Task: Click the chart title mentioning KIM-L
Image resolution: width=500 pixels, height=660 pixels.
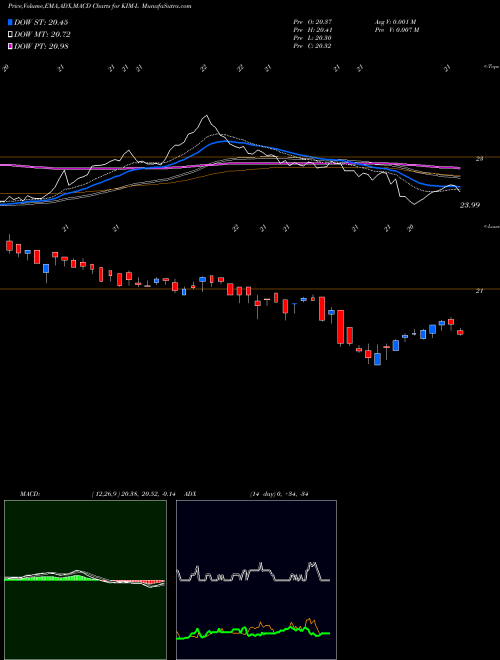Action: (x=100, y=6)
